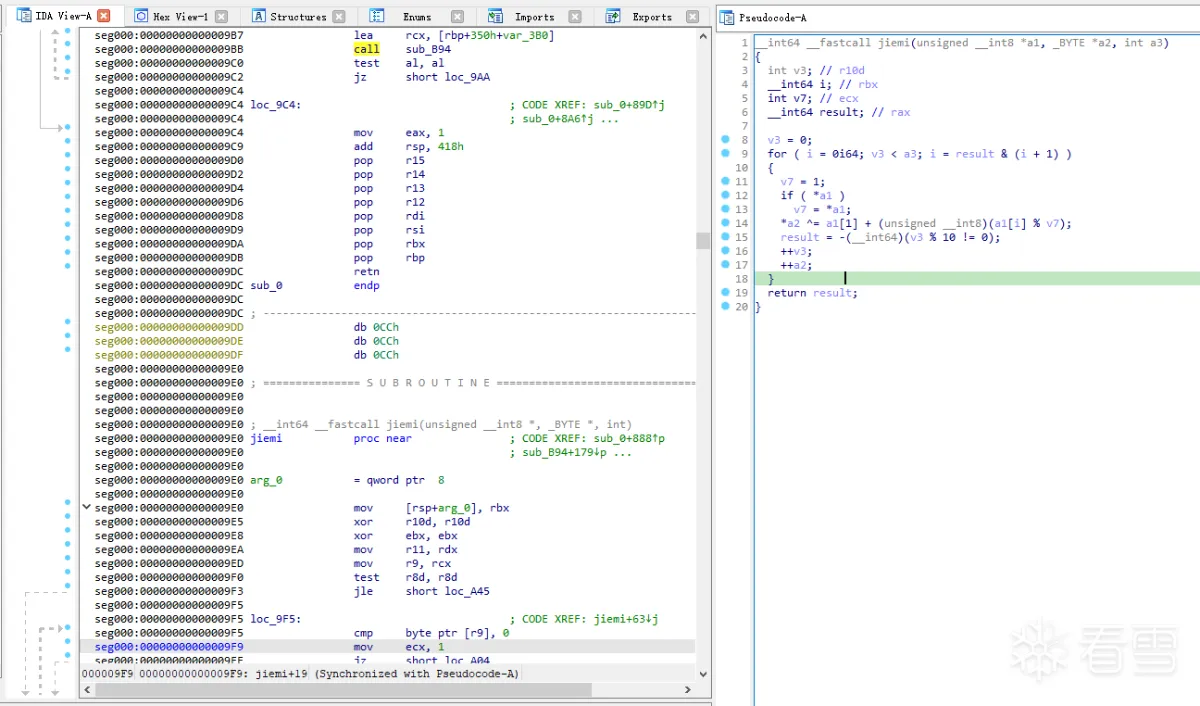
Task: Click the Exports tab icon
Action: [613, 16]
